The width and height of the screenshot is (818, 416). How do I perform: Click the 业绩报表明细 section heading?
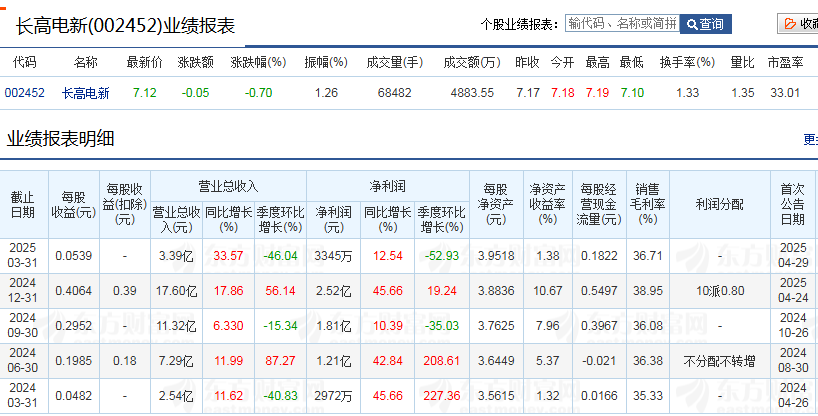click(x=60, y=139)
